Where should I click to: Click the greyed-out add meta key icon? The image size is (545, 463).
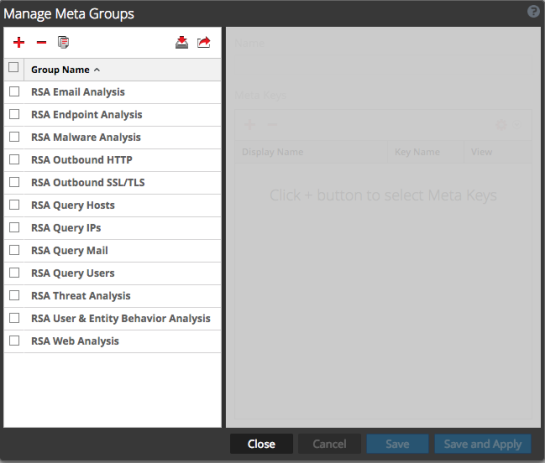pyautogui.click(x=250, y=124)
